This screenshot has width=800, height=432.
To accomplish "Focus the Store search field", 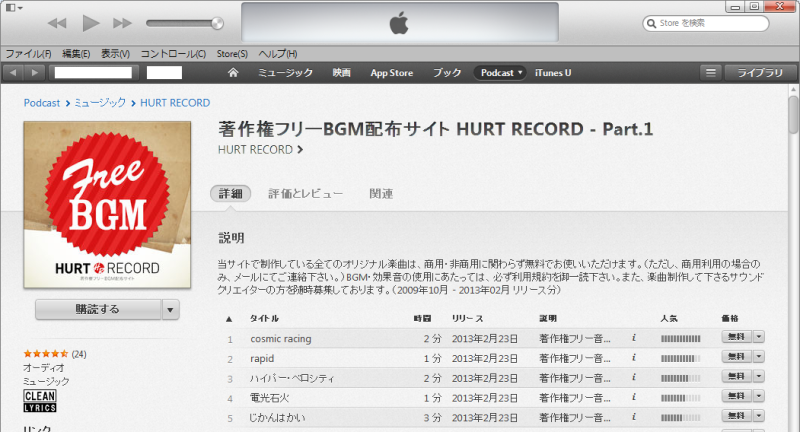I will click(x=706, y=23).
